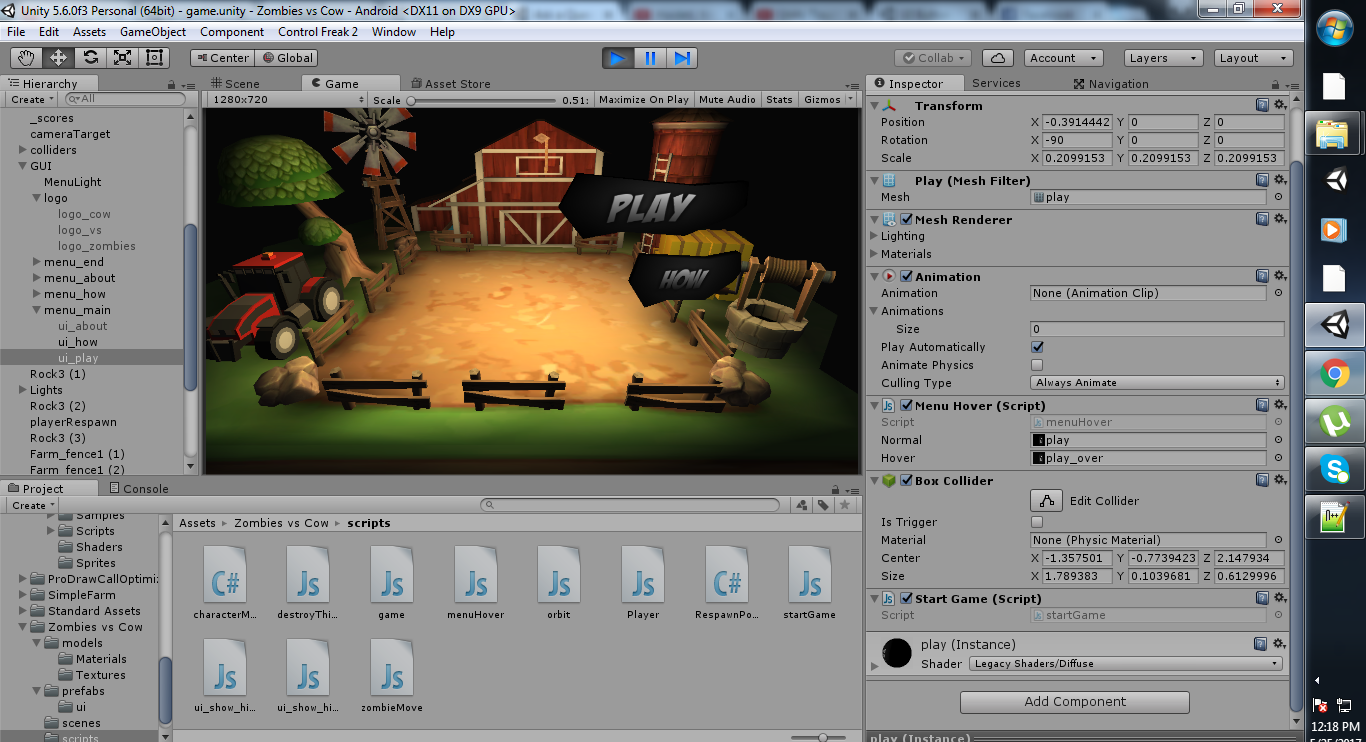Open the Layout dropdown
This screenshot has height=742, width=1366.
pos(1251,58)
